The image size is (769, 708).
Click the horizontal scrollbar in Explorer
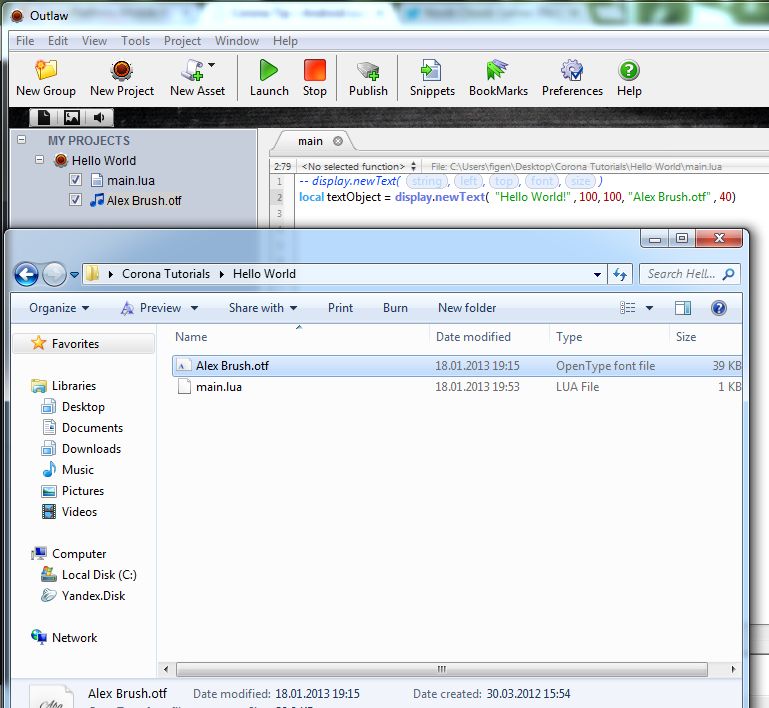coord(441,669)
